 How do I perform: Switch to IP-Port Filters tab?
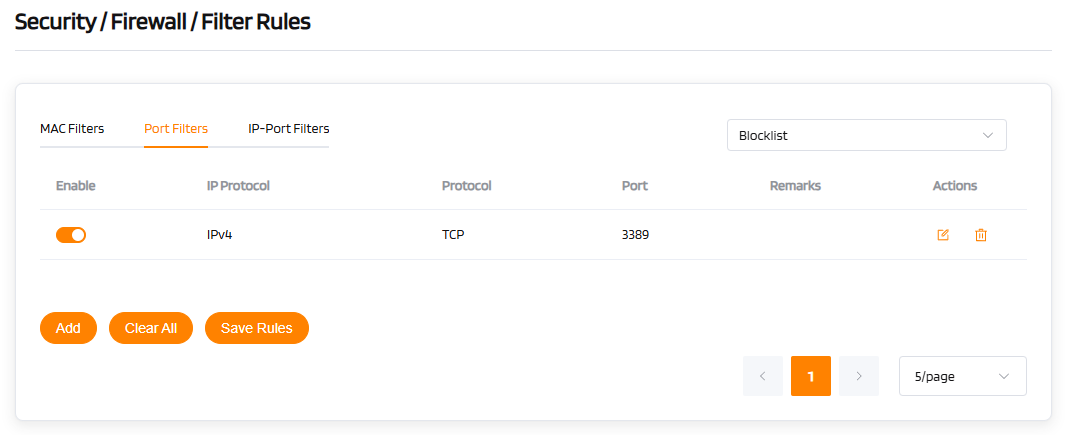pos(289,128)
